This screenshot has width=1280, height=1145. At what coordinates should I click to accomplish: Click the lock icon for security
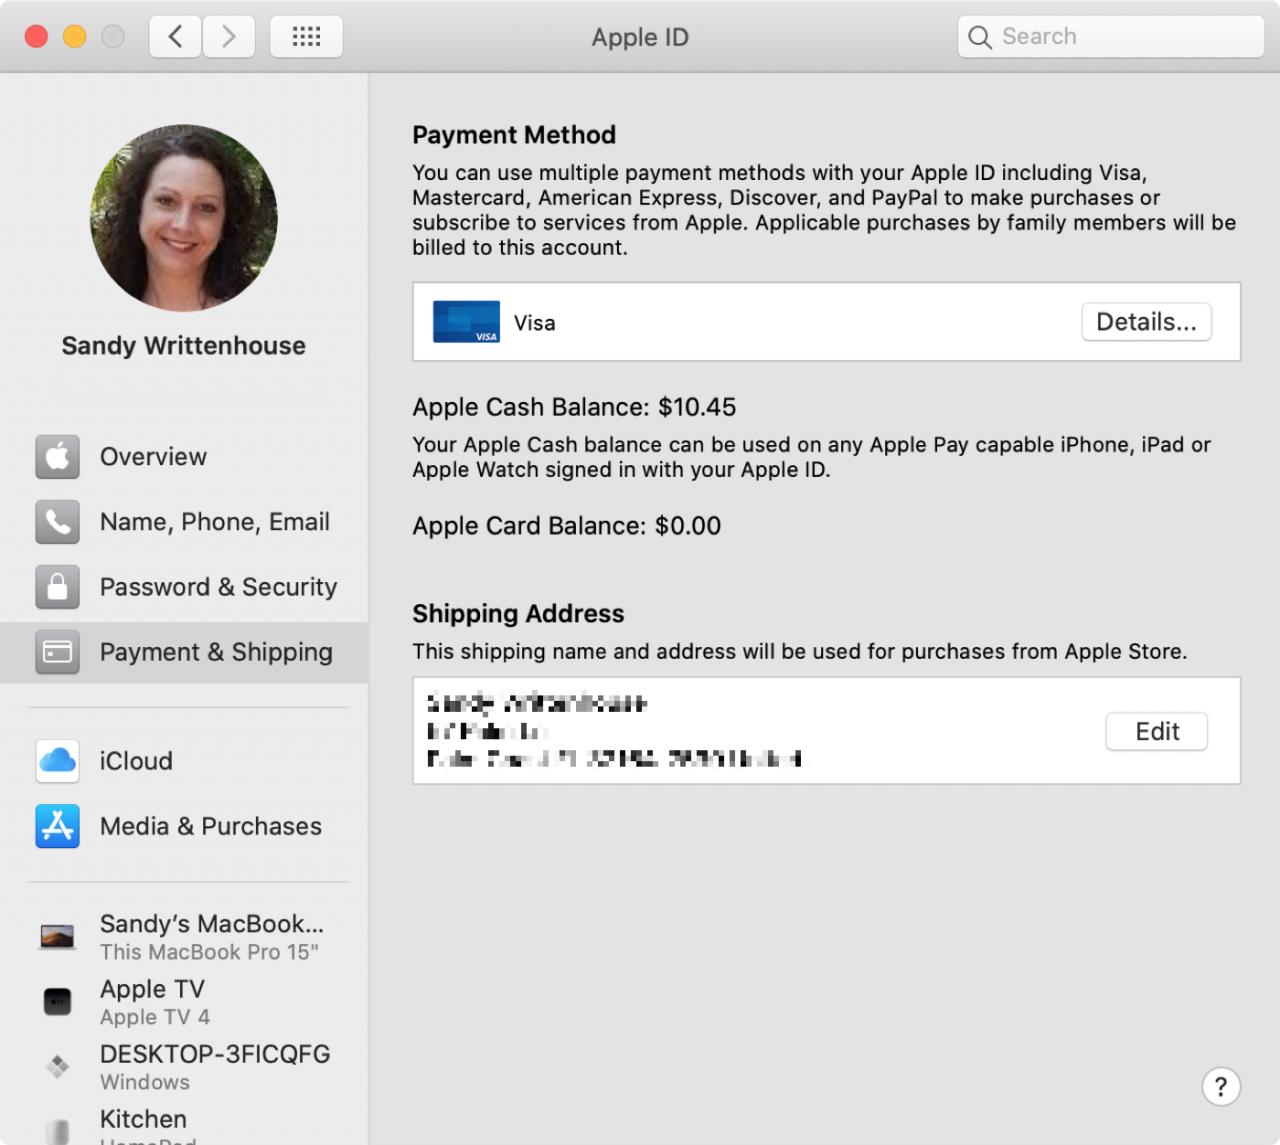pos(58,587)
